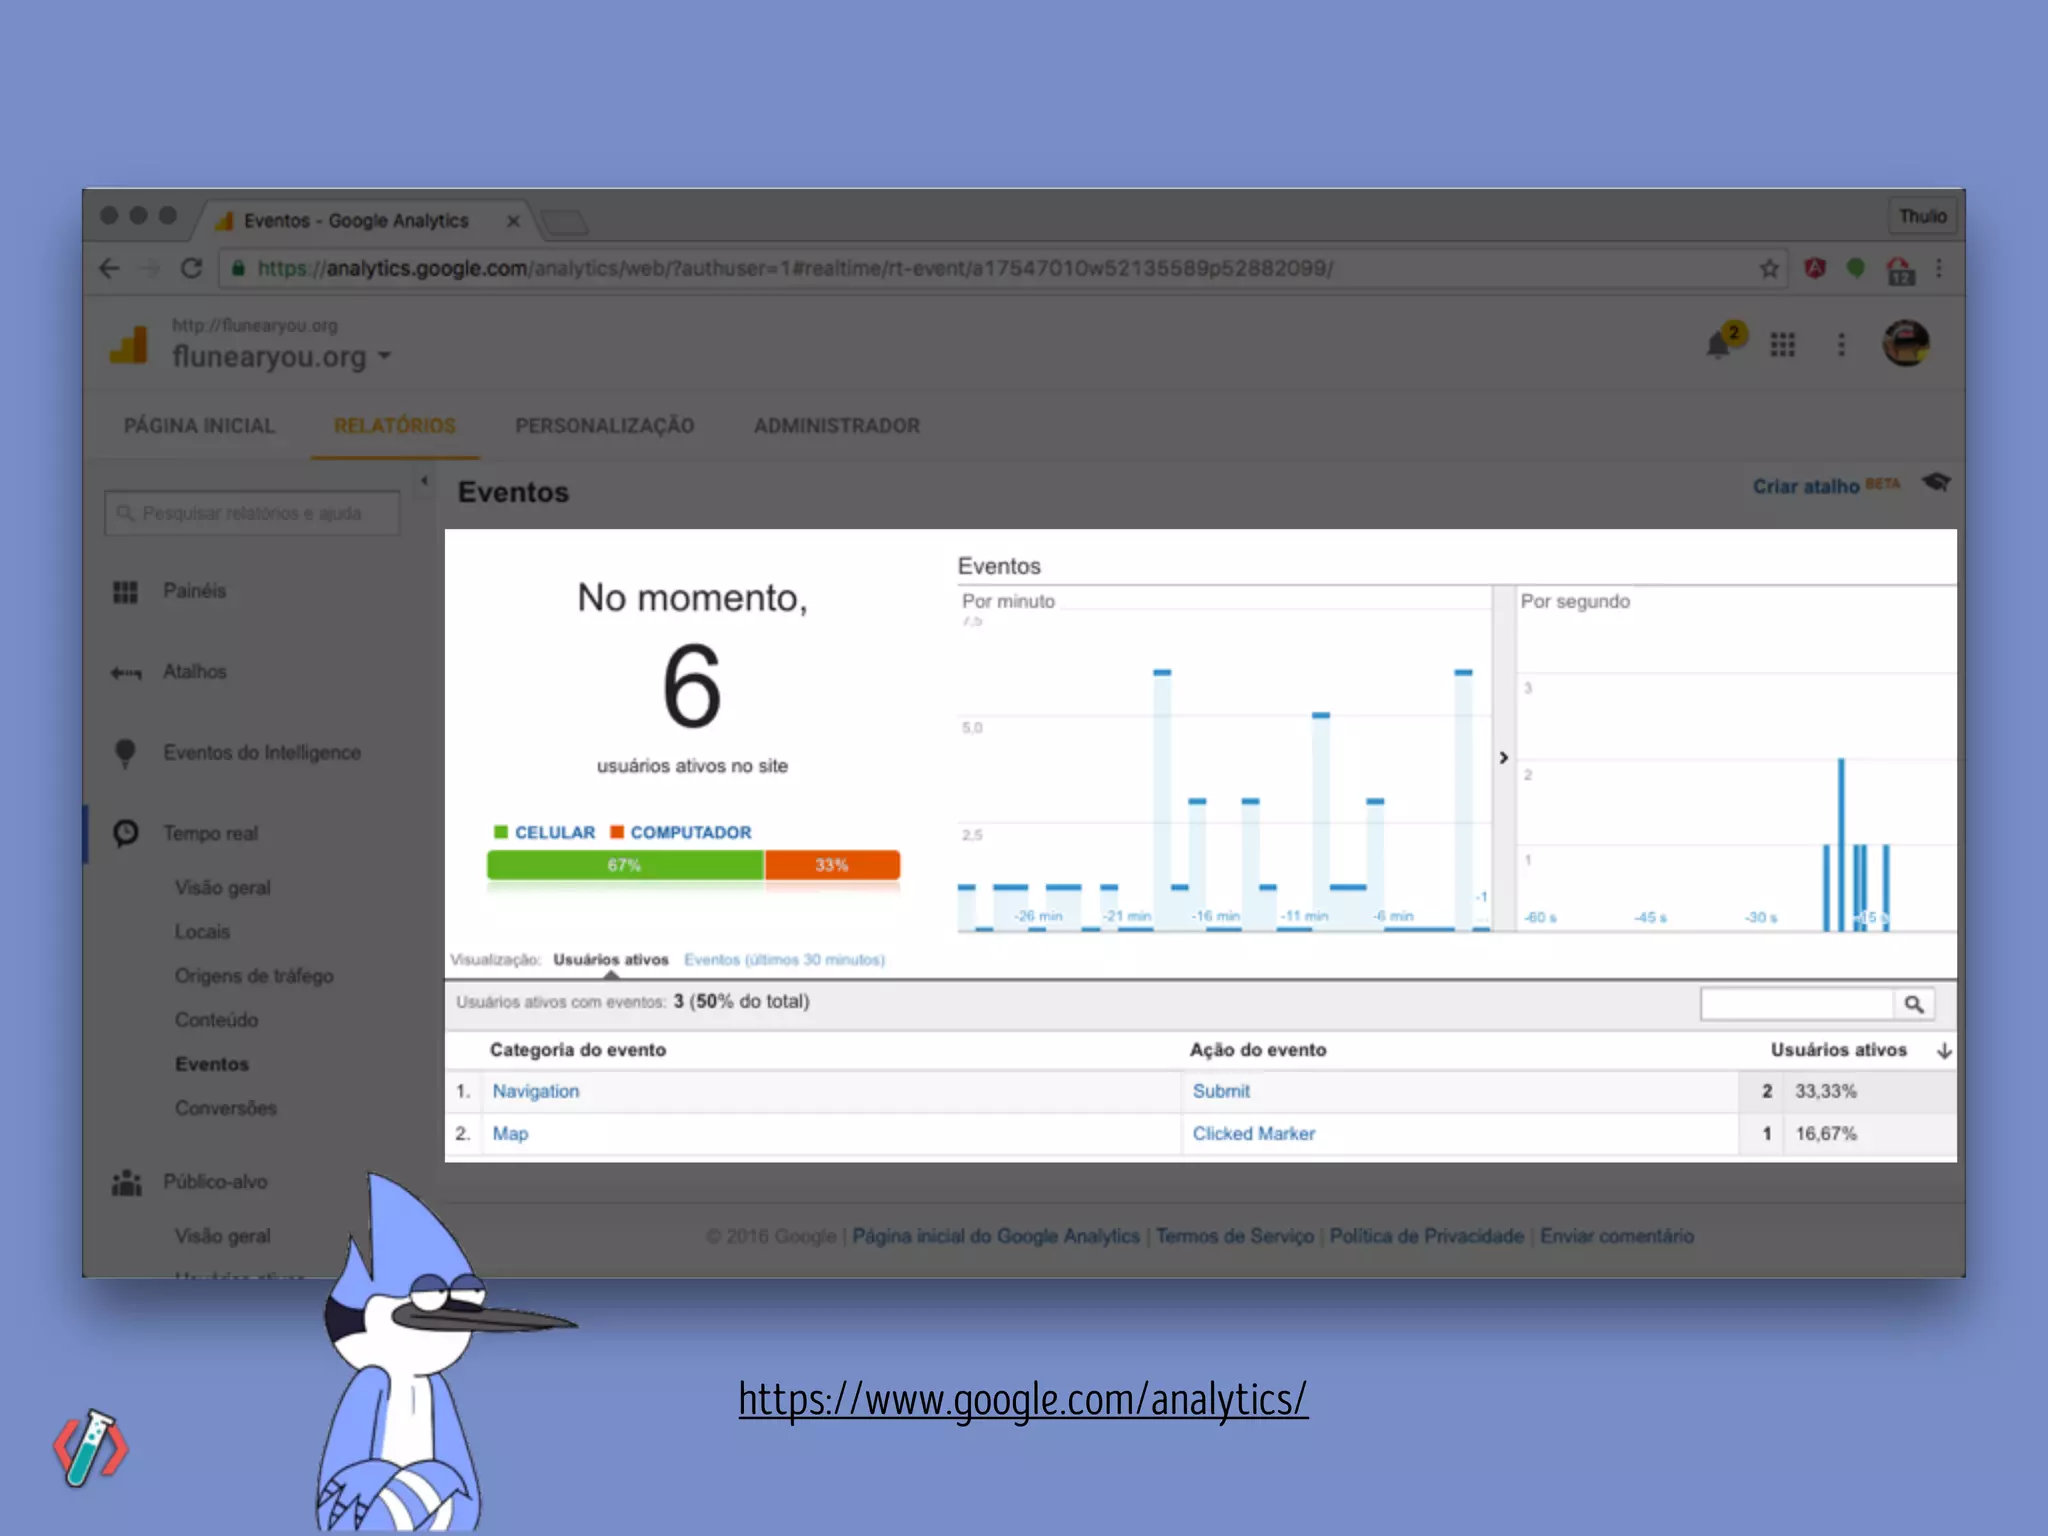Switch to Eventos (últimos 30 minutos) view
This screenshot has width=2048, height=1536.
click(x=785, y=960)
